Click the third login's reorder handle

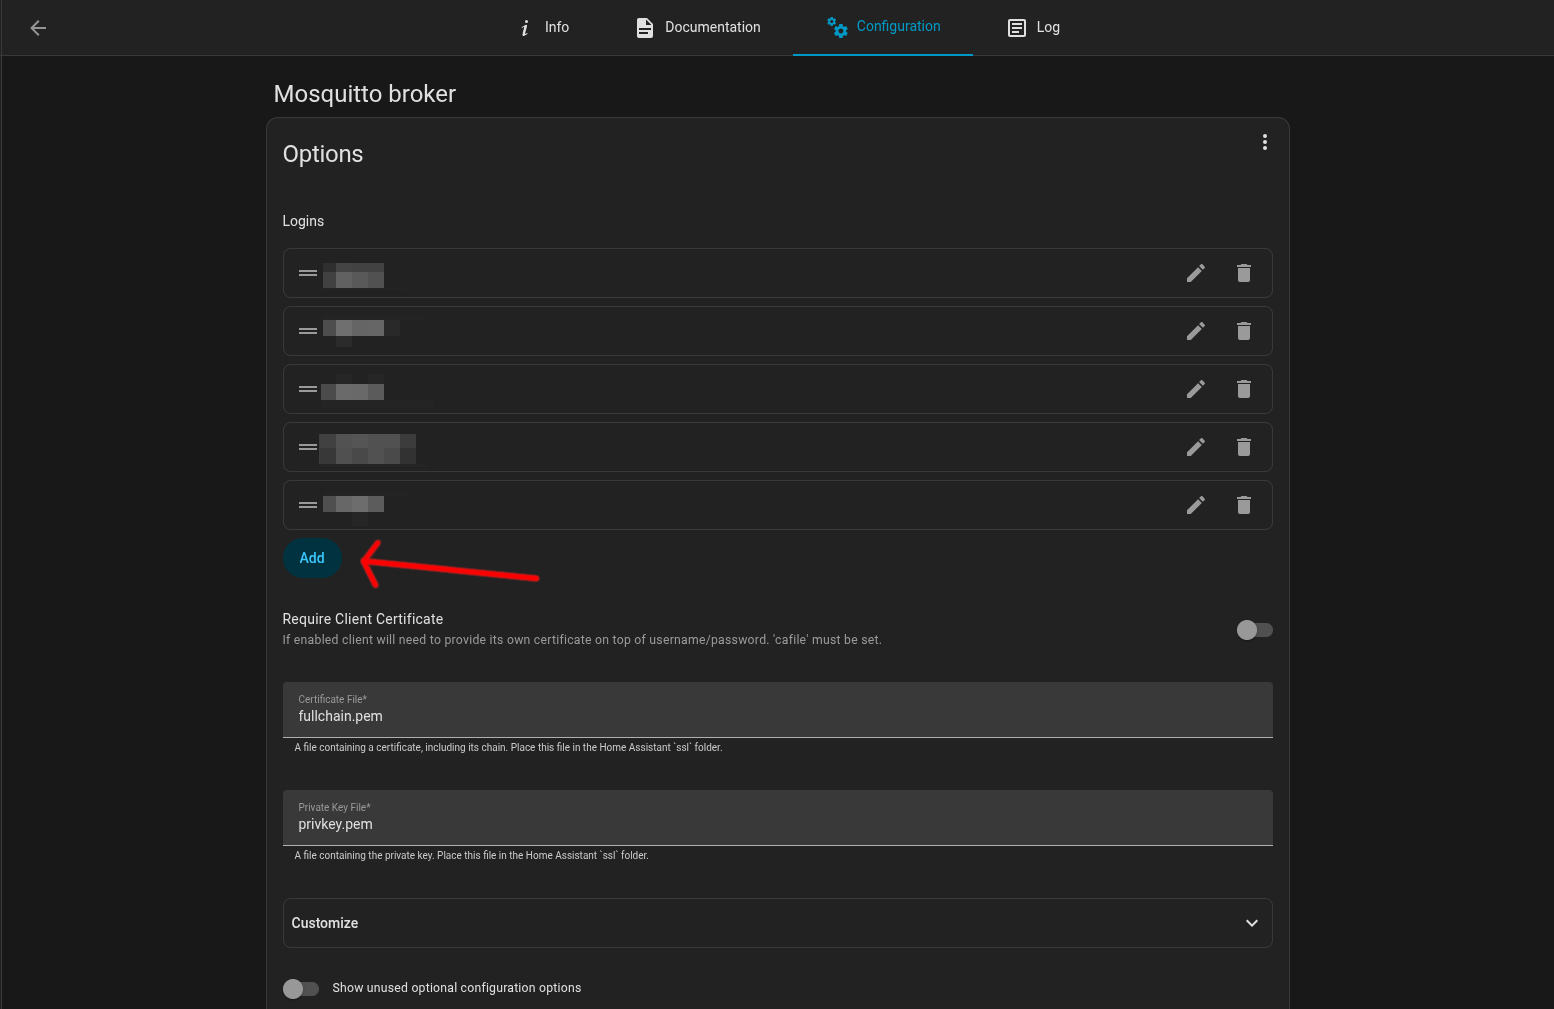click(308, 389)
